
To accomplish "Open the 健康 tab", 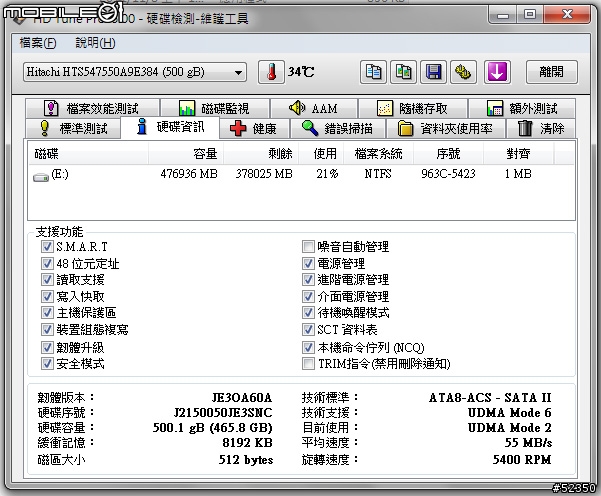I will click(255, 128).
